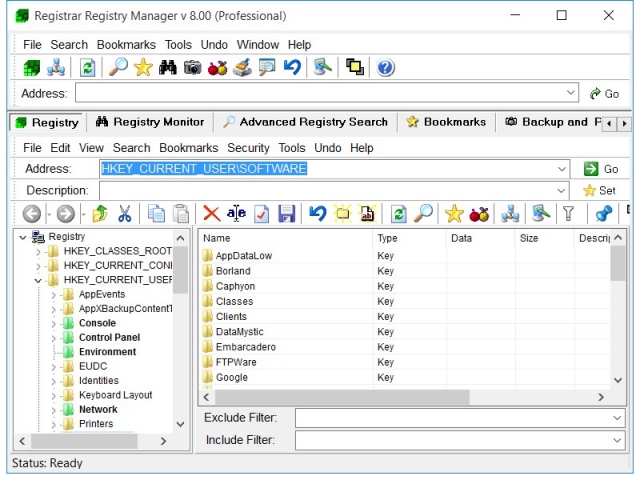This screenshot has height=480, width=640.
Task: Open the Window menu in top menu bar
Action: pyautogui.click(x=258, y=44)
